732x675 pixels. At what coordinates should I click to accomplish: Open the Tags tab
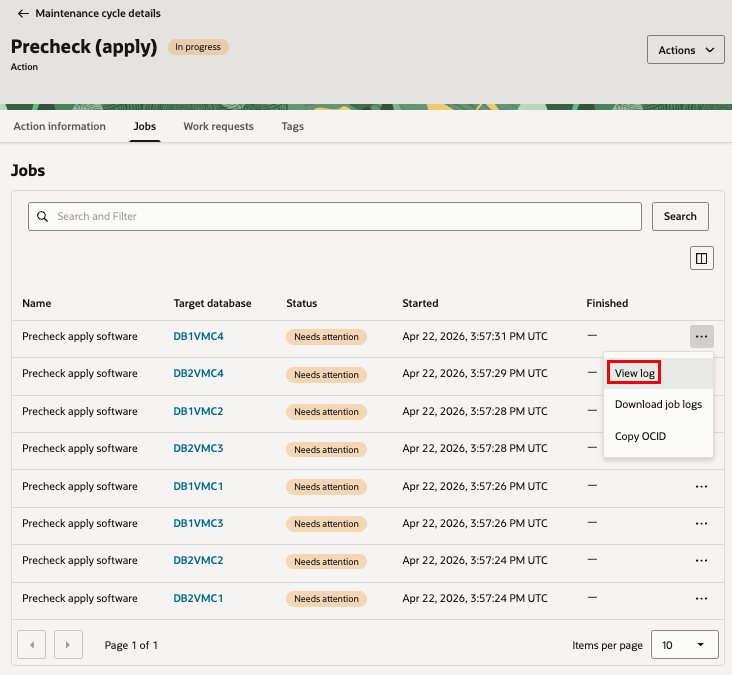pos(293,126)
